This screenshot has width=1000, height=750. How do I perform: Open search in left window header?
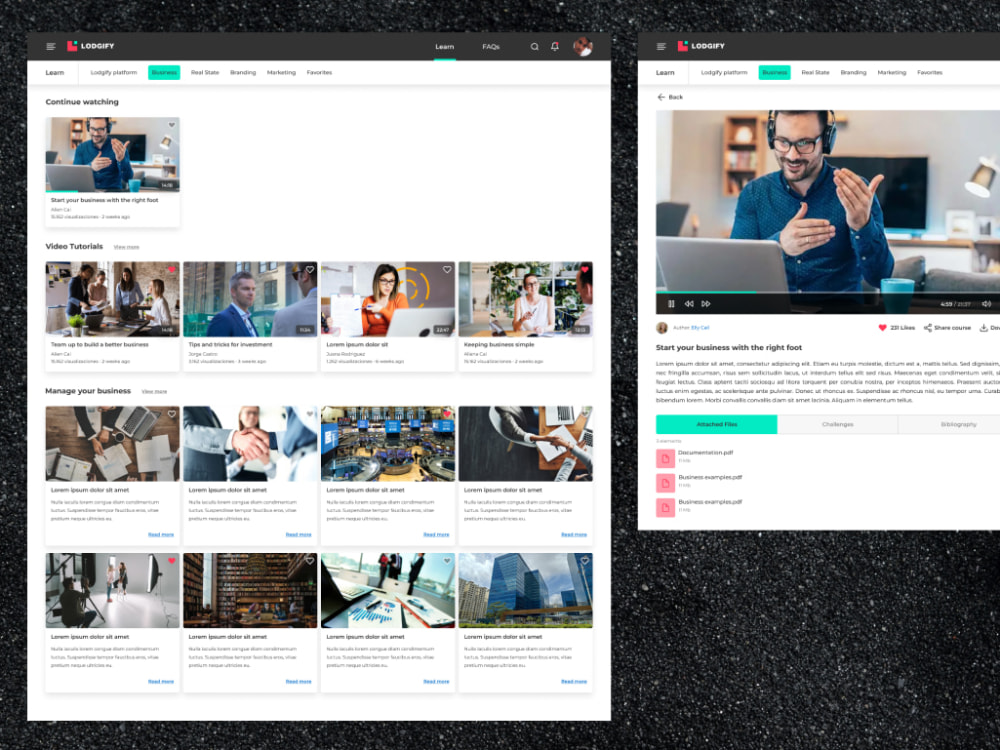[534, 47]
